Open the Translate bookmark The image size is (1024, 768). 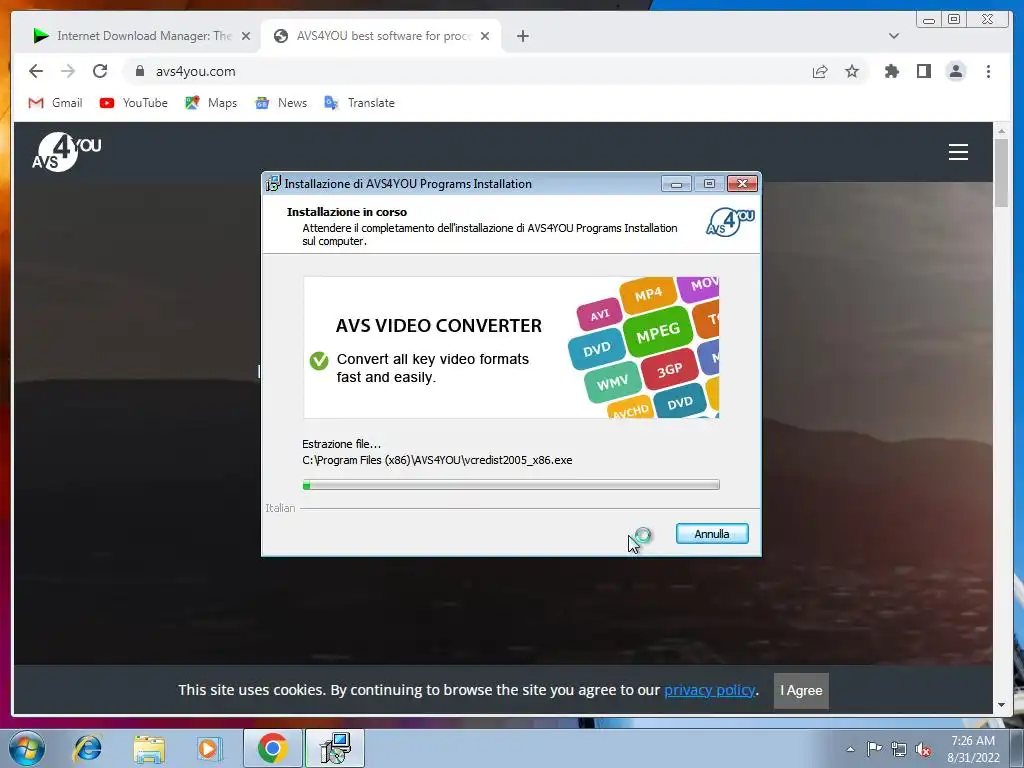tap(359, 103)
